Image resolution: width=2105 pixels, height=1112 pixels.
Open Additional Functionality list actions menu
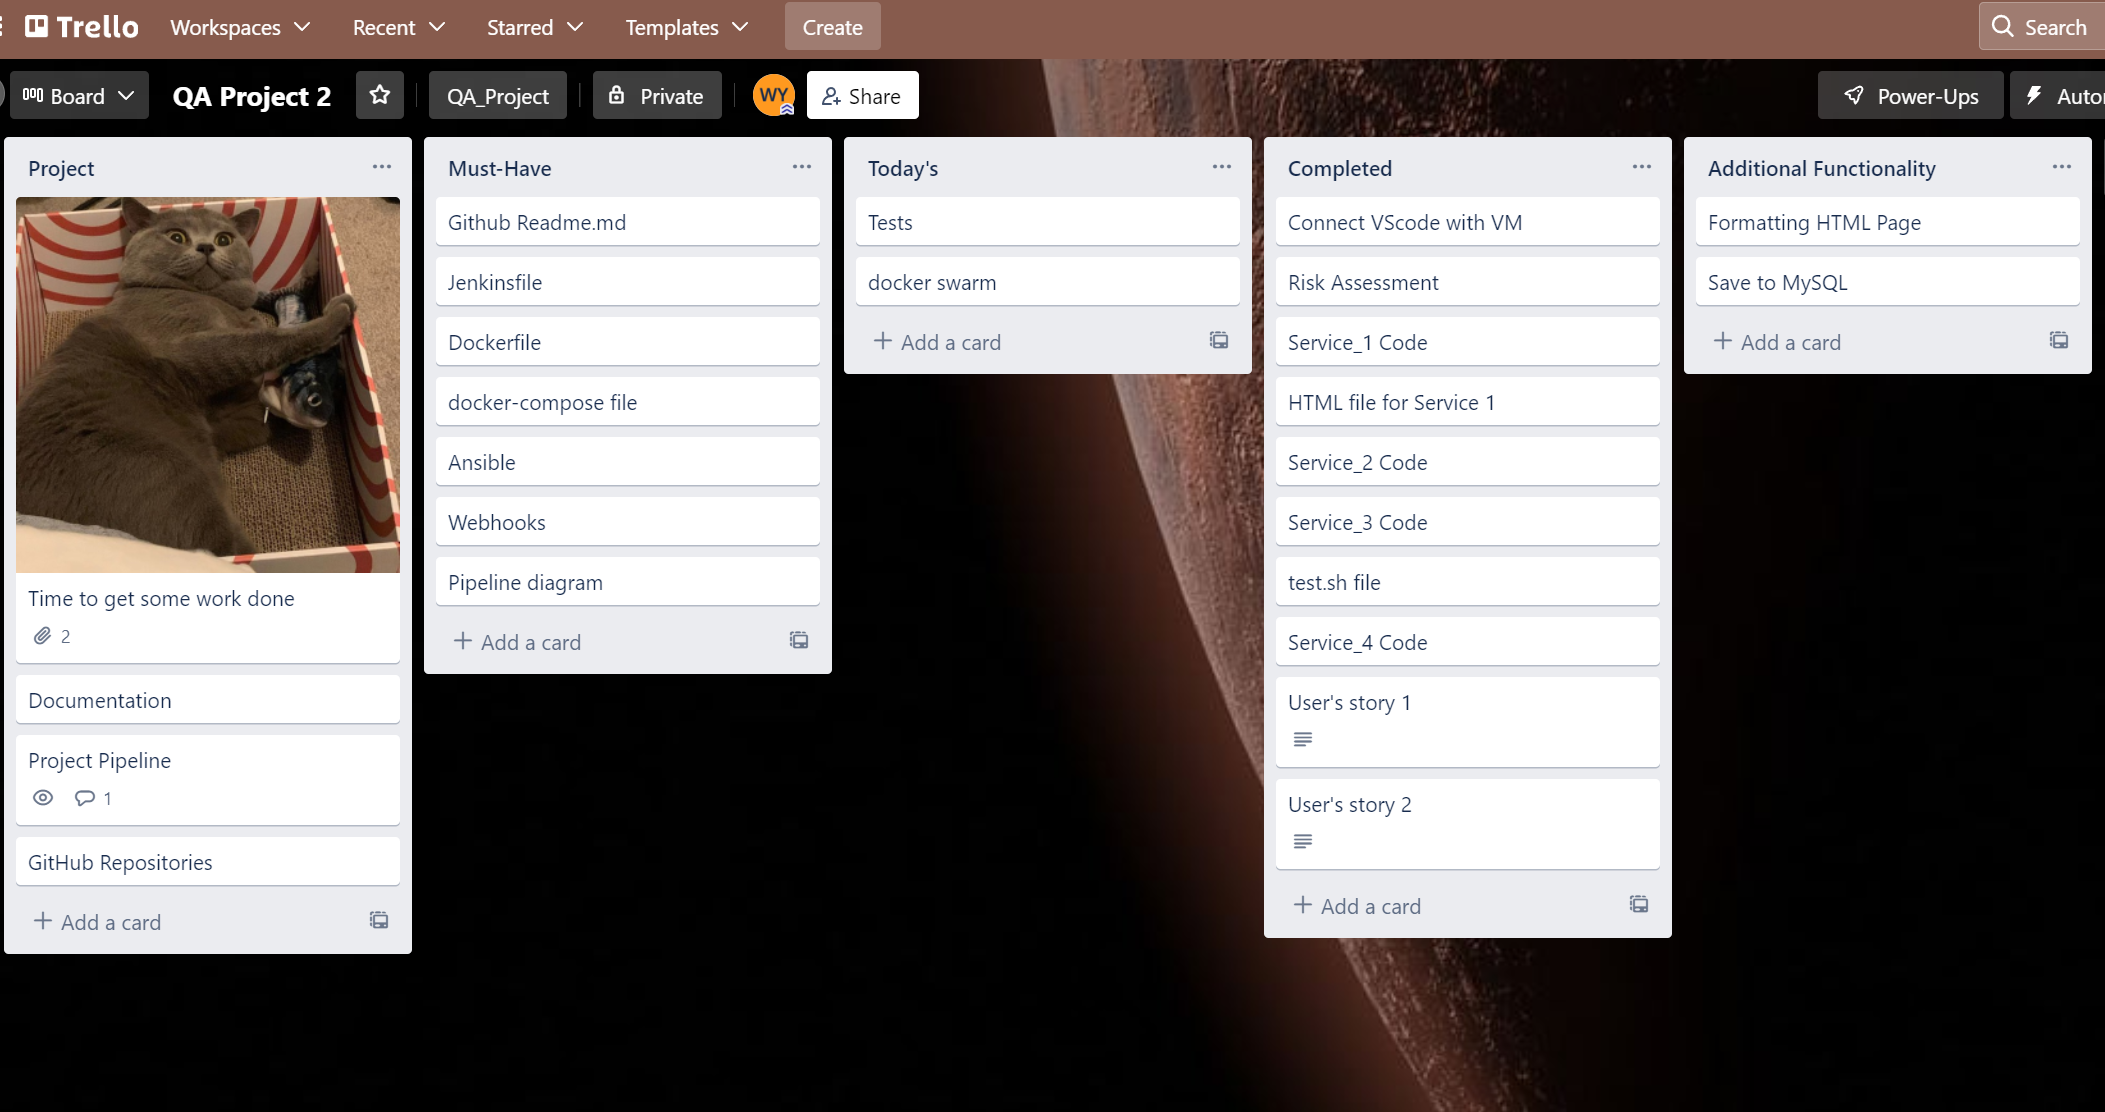[x=2062, y=167]
